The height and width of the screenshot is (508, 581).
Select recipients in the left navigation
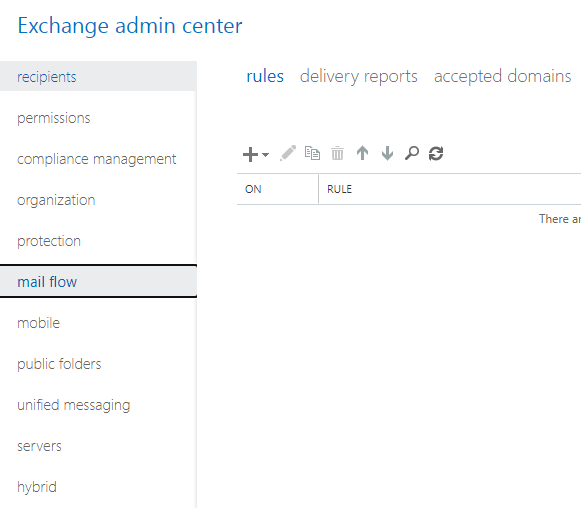pyautogui.click(x=98, y=77)
